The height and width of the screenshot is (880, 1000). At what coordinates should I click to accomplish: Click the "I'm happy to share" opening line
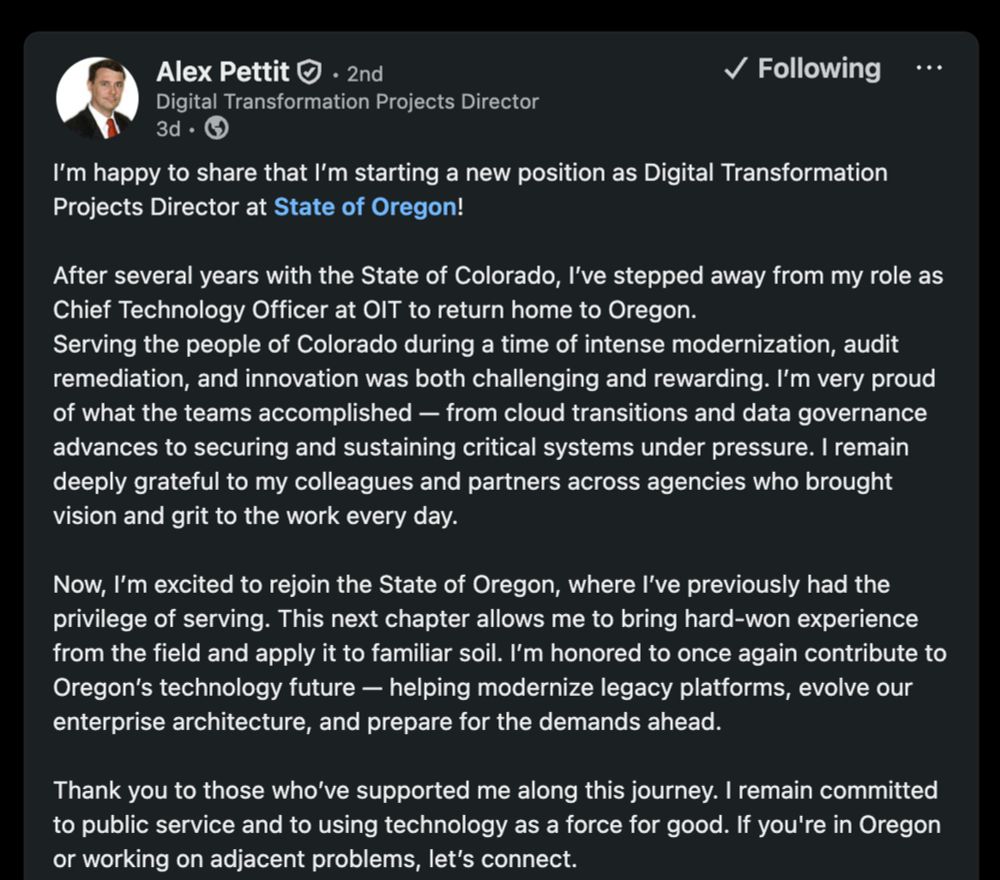[x=470, y=173]
